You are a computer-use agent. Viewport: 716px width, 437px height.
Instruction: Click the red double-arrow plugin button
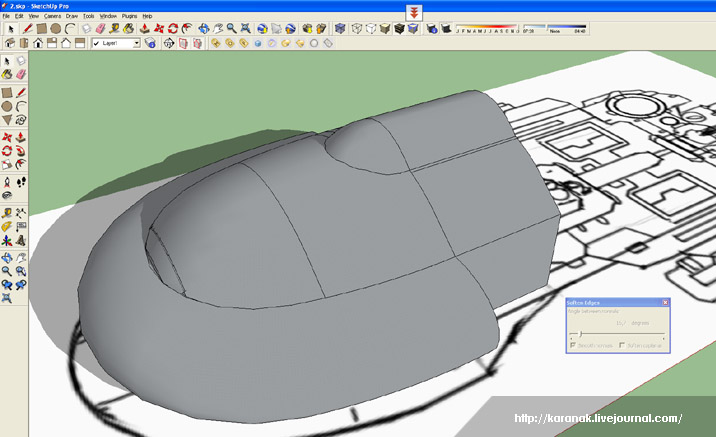click(x=415, y=13)
